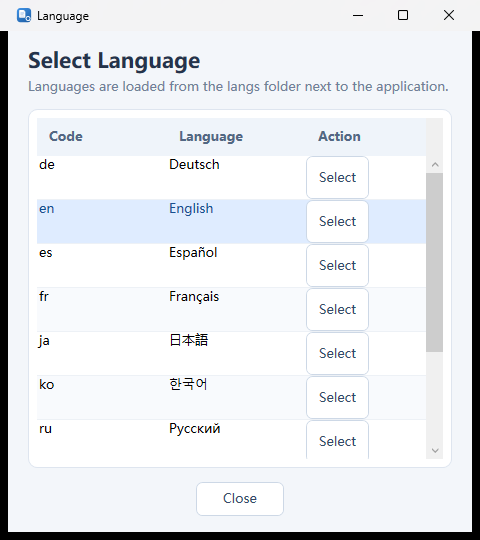Maximize the Language window
This screenshot has width=480, height=540.
(403, 15)
